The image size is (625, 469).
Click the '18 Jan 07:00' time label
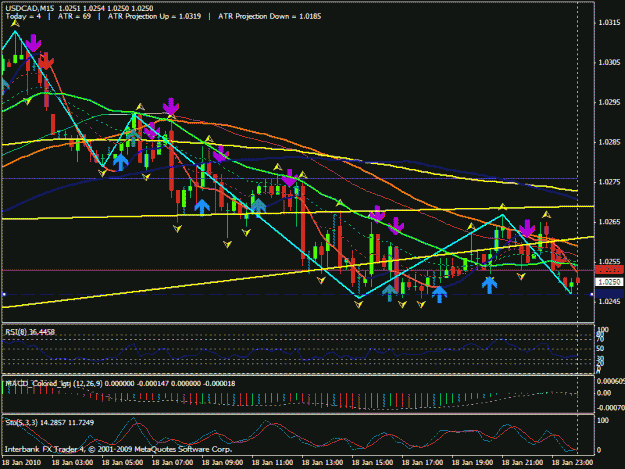pyautogui.click(x=172, y=462)
